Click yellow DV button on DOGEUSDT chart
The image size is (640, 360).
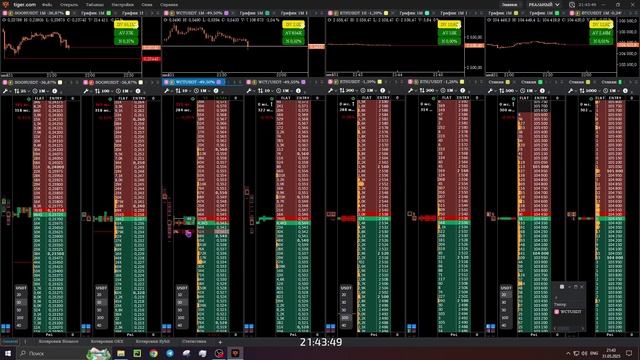click(x=126, y=25)
